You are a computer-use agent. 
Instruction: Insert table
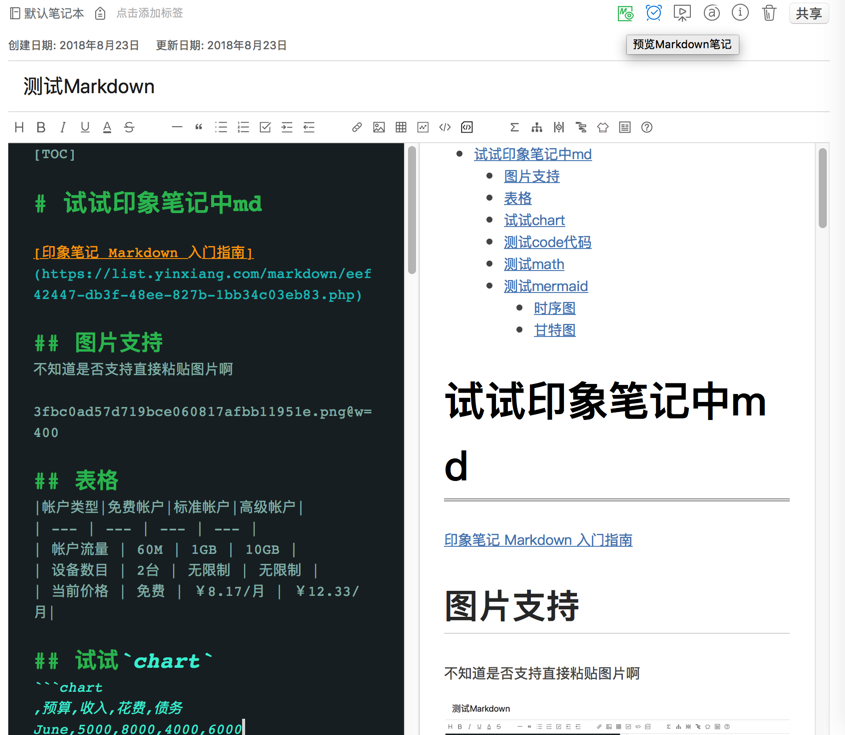[401, 127]
